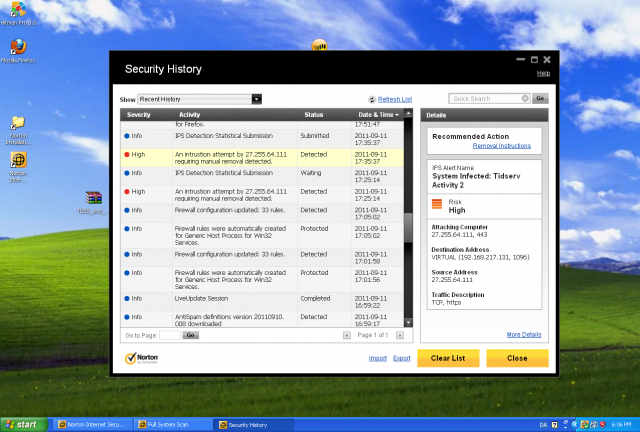
Task: Click the Go button beside Go to Page
Action: click(190, 335)
